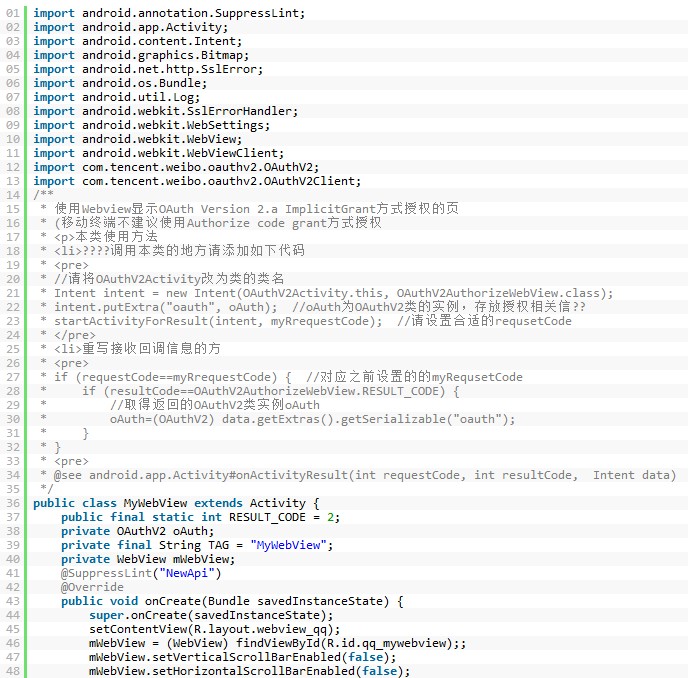
Task: Click the setVerticalScrollBarEnabled(false) line
Action: [x=243, y=657]
